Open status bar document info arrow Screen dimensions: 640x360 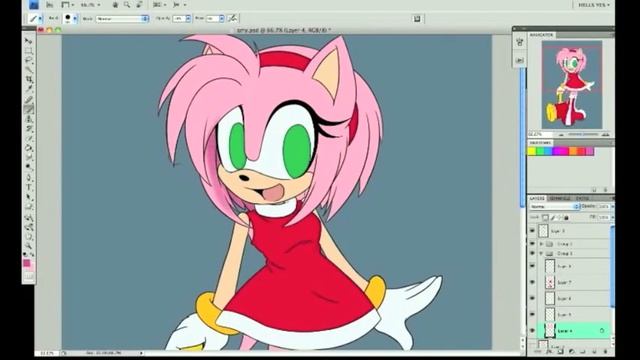[x=141, y=353]
